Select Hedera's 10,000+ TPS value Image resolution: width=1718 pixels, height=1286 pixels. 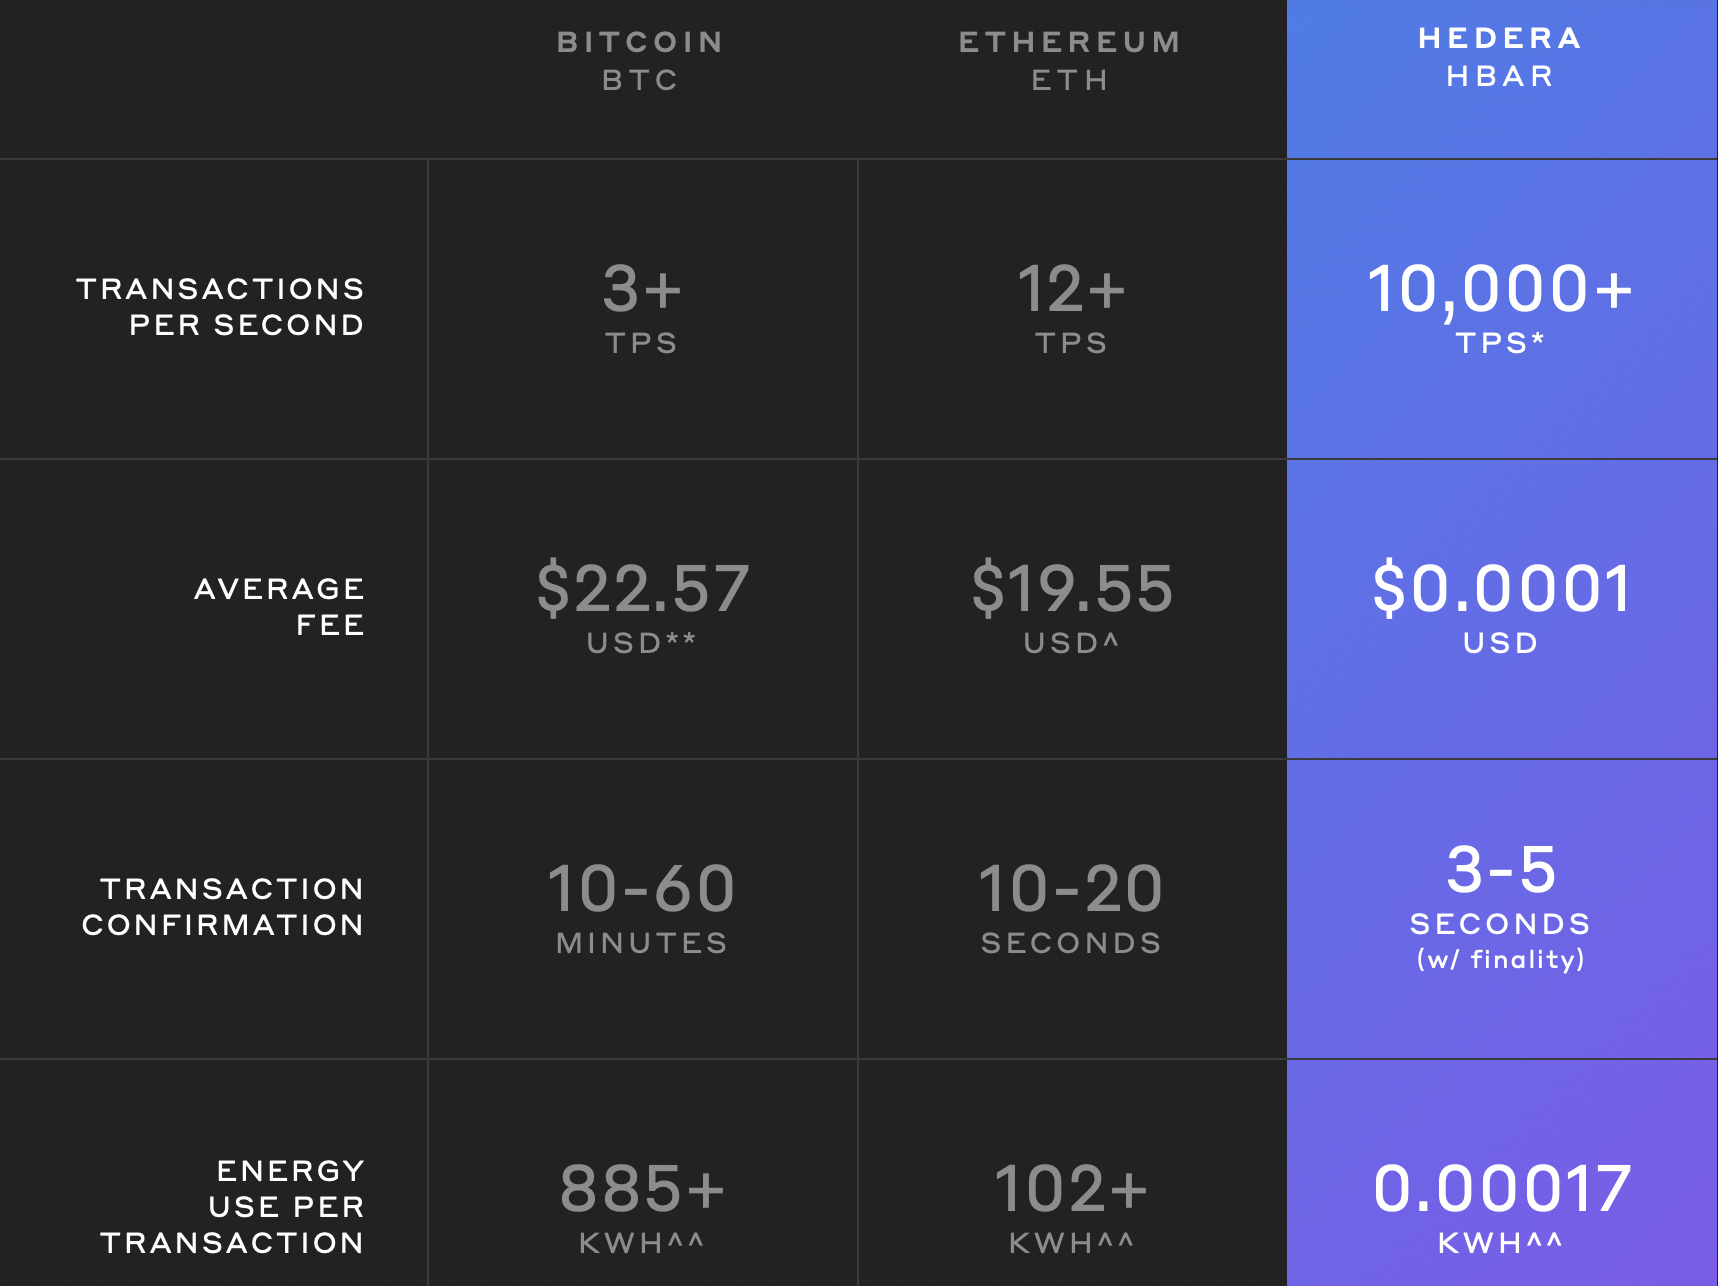(1500, 307)
